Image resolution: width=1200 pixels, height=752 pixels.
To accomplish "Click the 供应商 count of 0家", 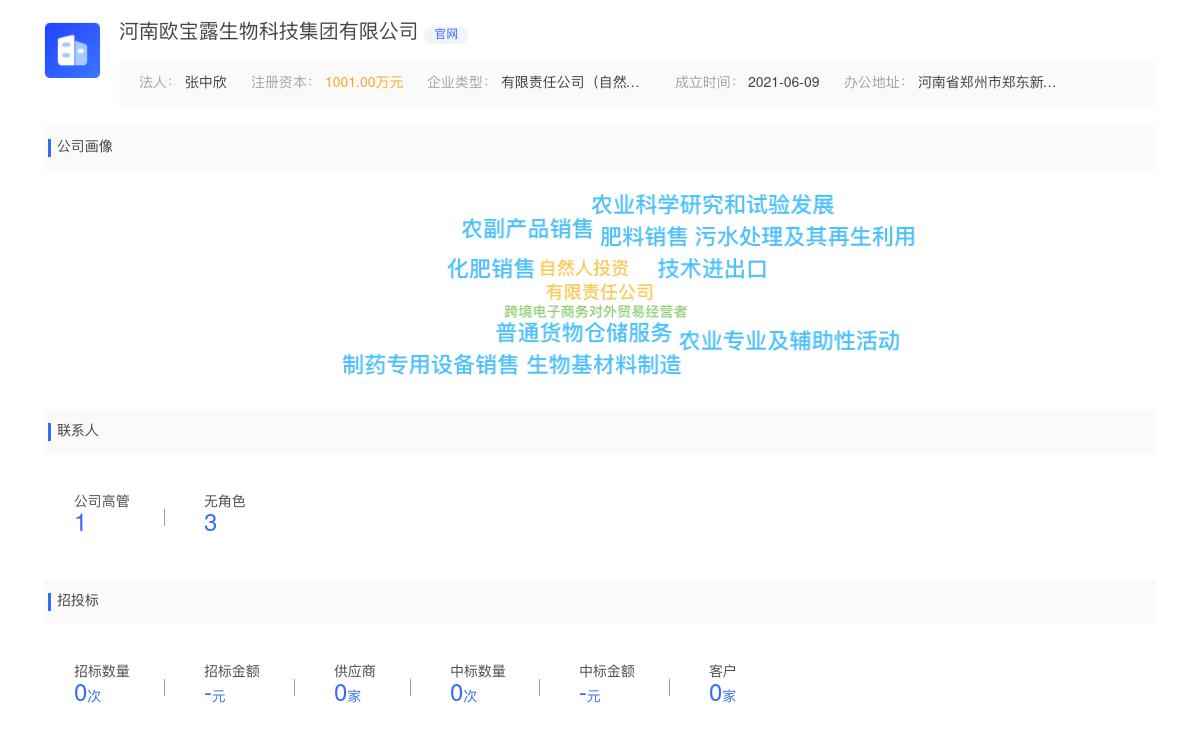I will pyautogui.click(x=347, y=692).
